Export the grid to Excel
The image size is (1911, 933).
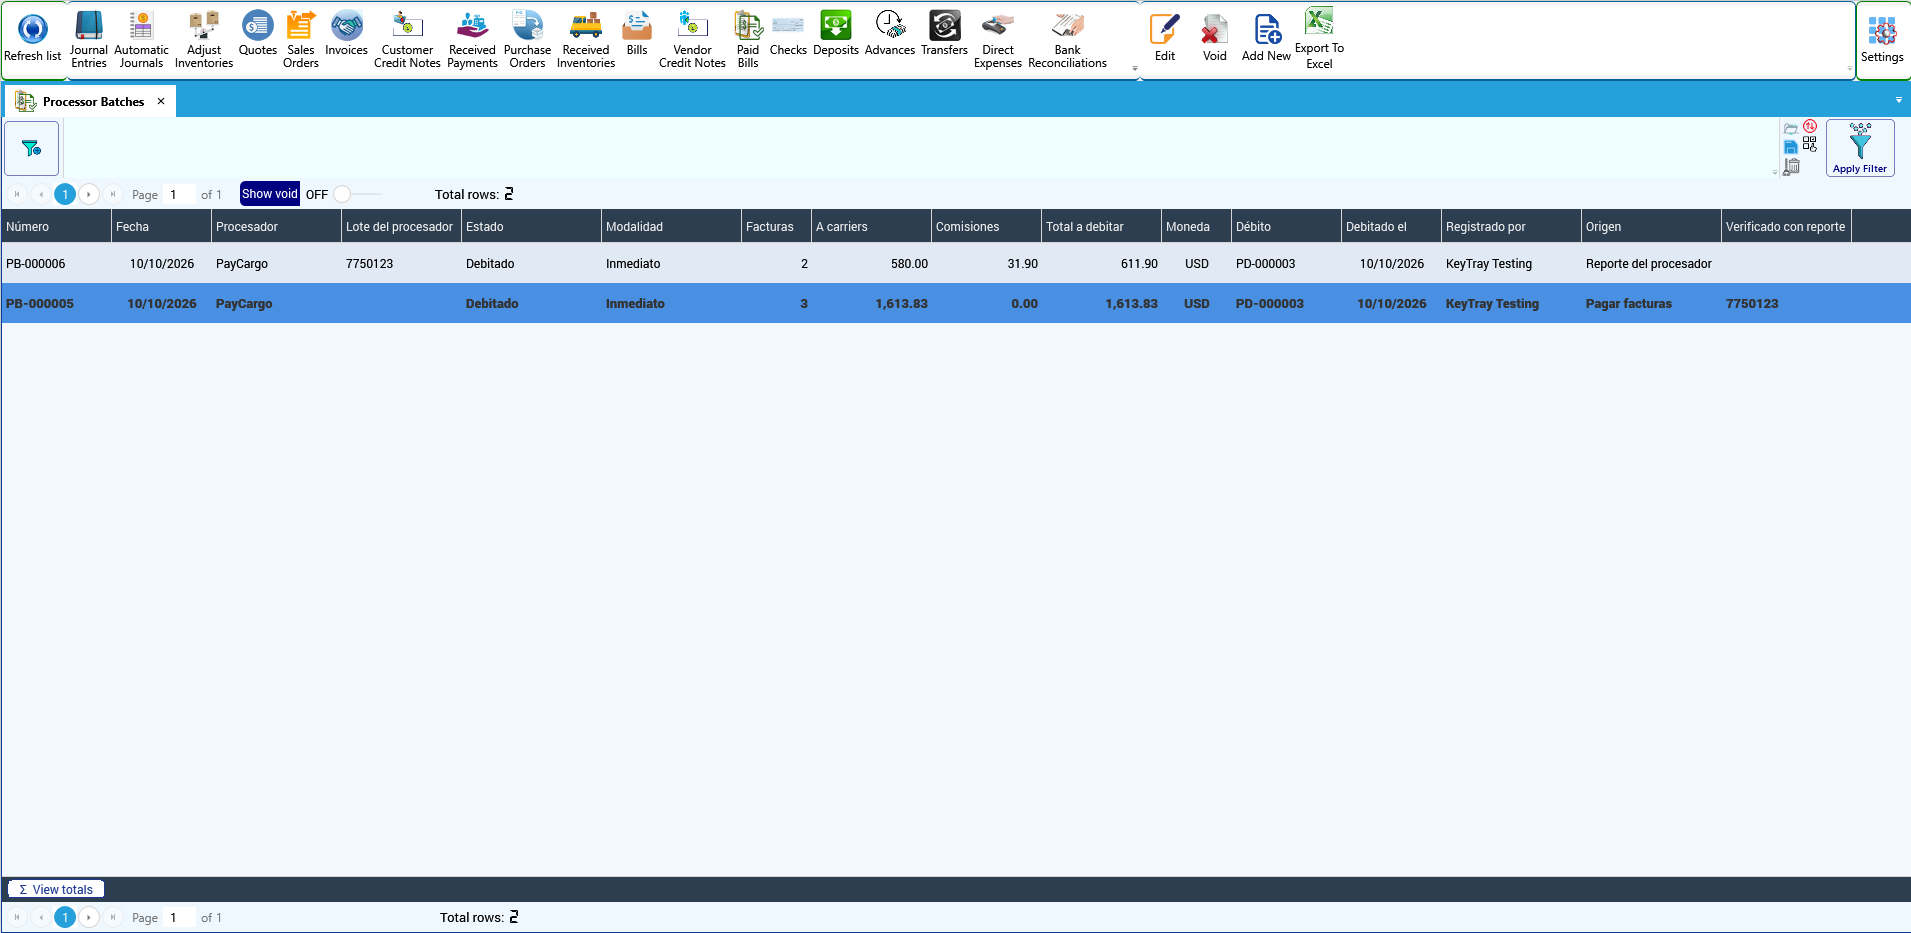click(1319, 40)
